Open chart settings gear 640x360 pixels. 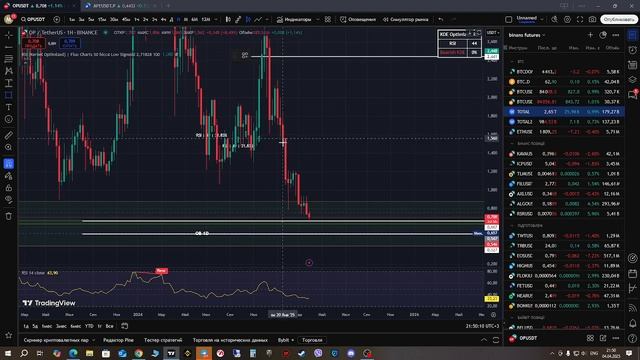pyautogui.click(x=567, y=19)
